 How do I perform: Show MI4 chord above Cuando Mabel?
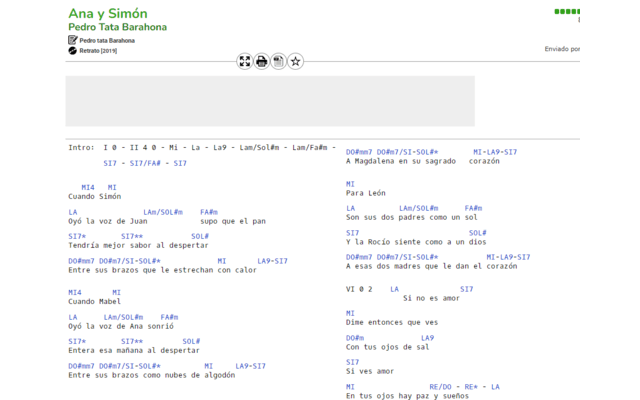(75, 292)
